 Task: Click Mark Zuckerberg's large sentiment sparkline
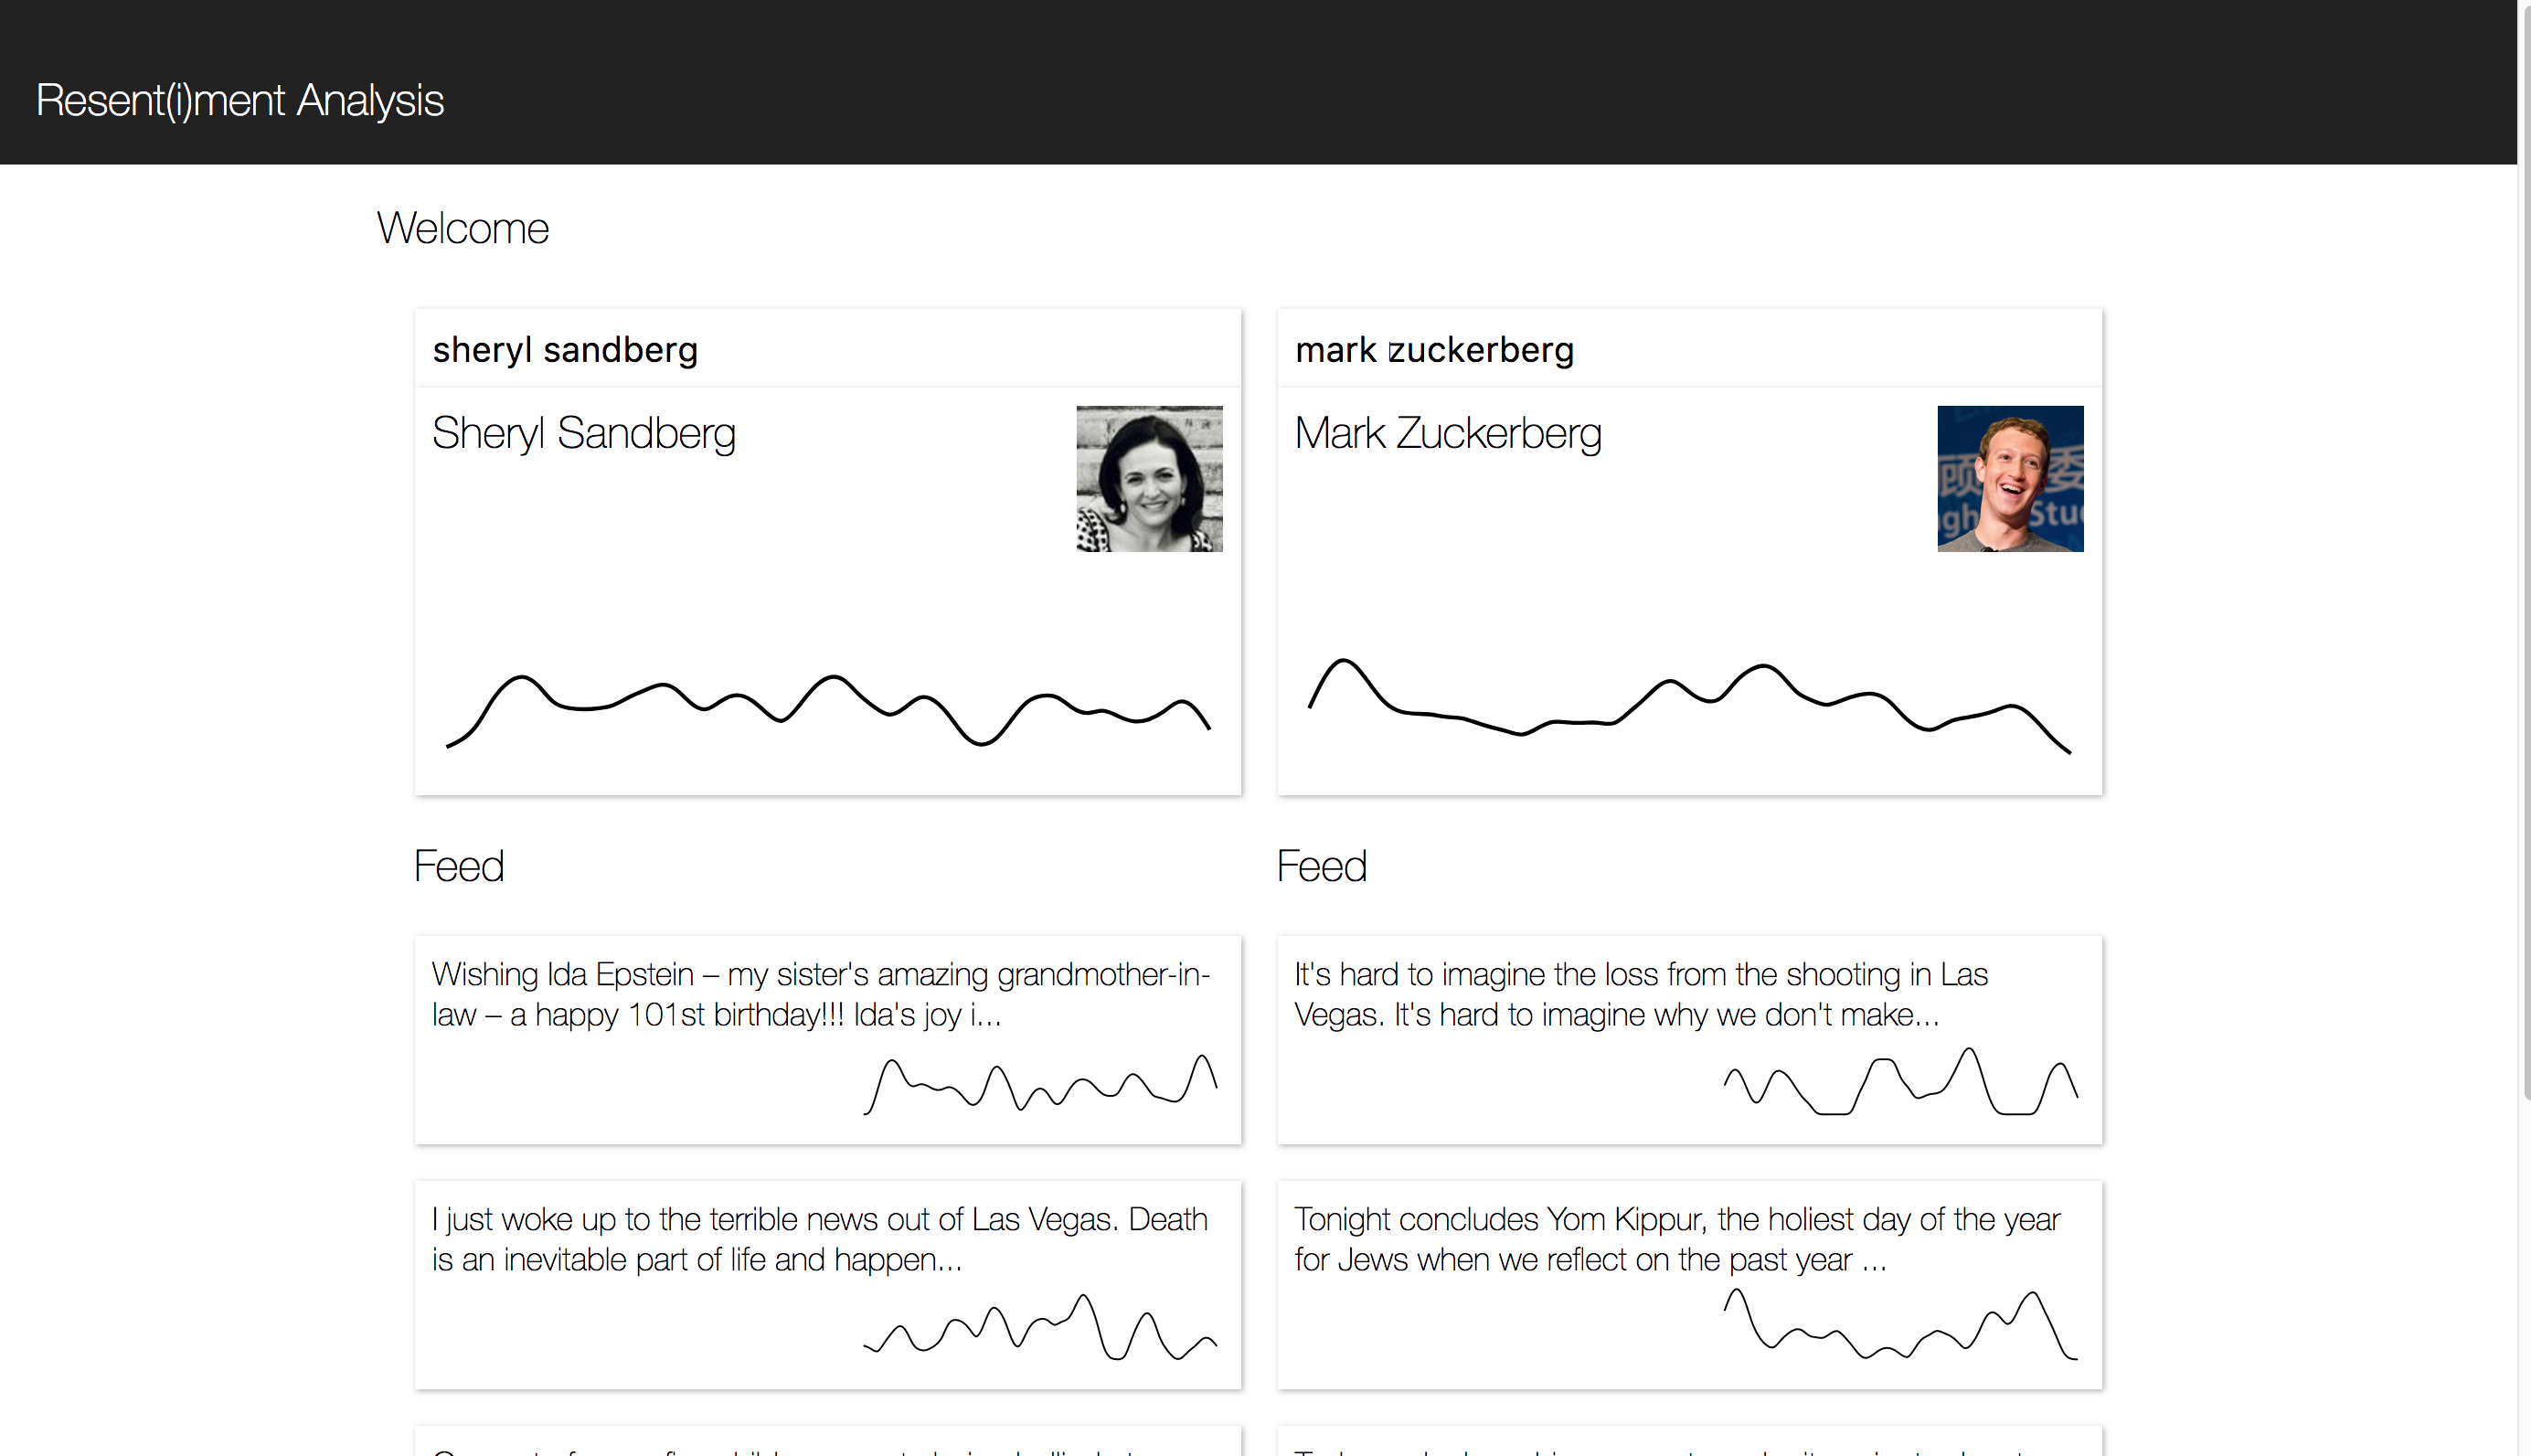(x=1689, y=705)
